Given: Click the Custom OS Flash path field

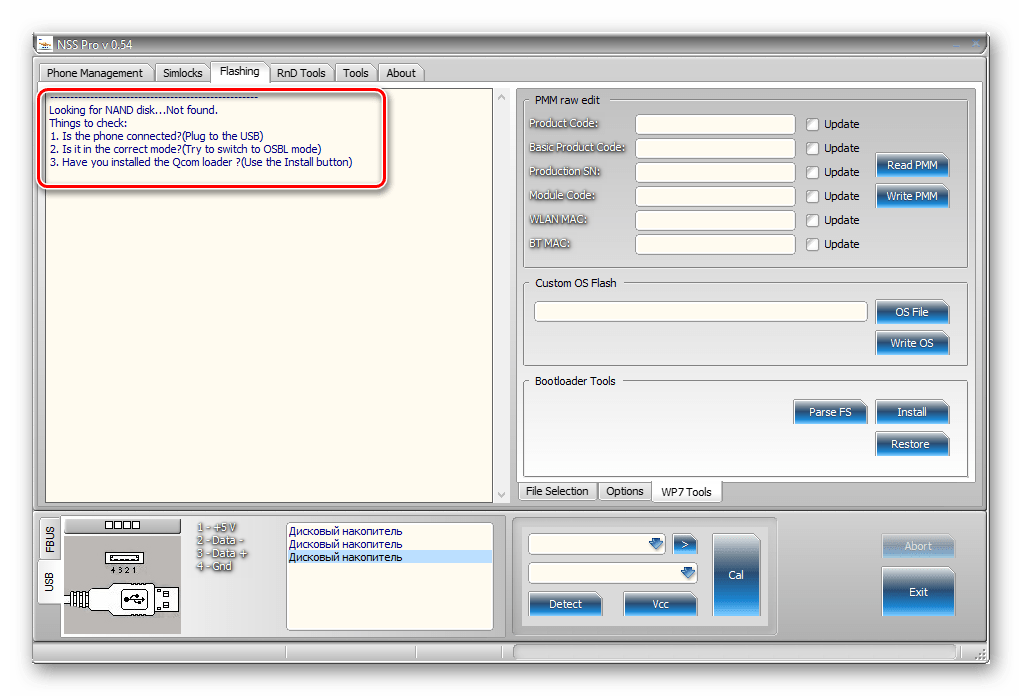Looking at the screenshot, I should pyautogui.click(x=701, y=312).
